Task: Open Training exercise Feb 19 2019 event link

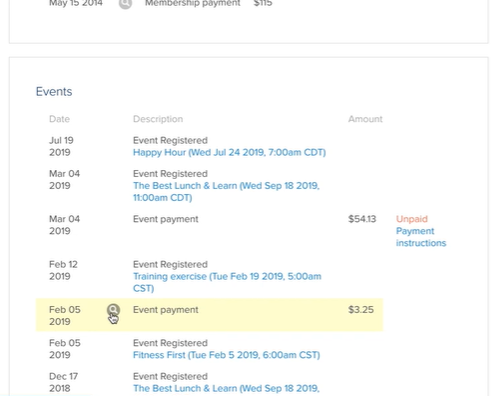Action: (x=227, y=282)
